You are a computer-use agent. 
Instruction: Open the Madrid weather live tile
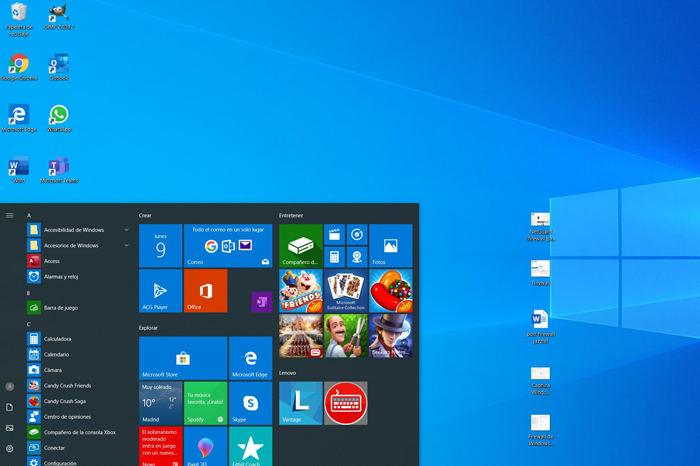point(160,403)
